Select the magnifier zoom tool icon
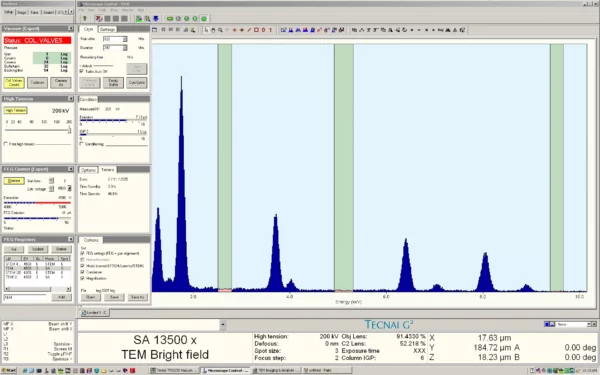Viewport: 600px width, 375px height. pos(220,30)
